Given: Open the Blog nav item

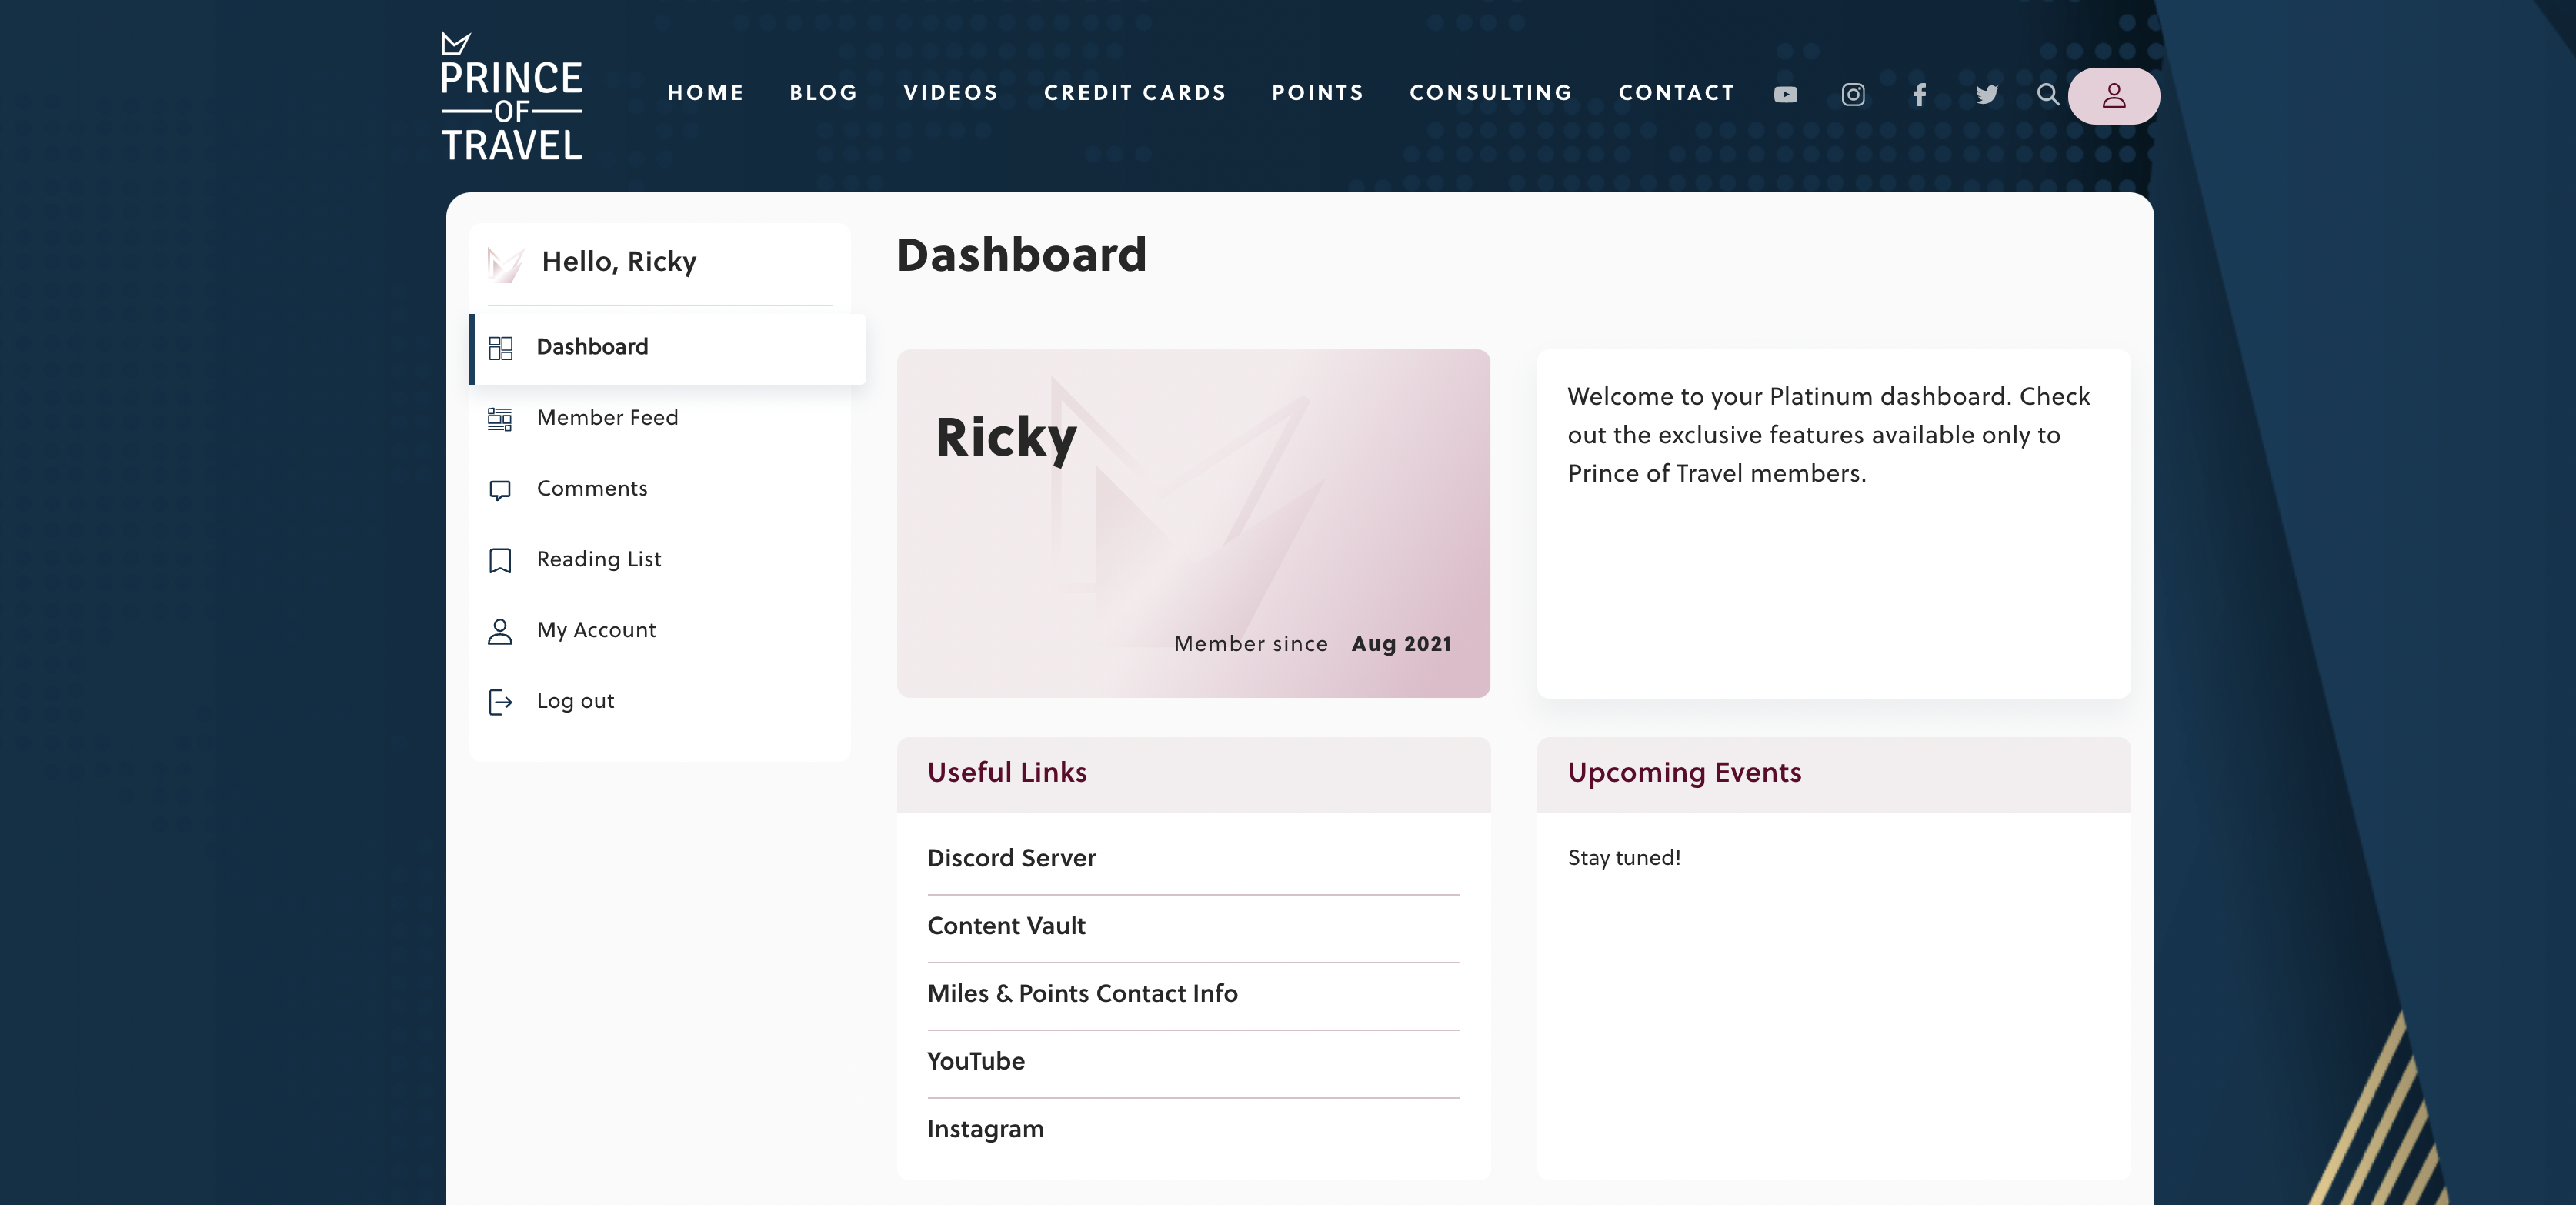Looking at the screenshot, I should tap(823, 93).
